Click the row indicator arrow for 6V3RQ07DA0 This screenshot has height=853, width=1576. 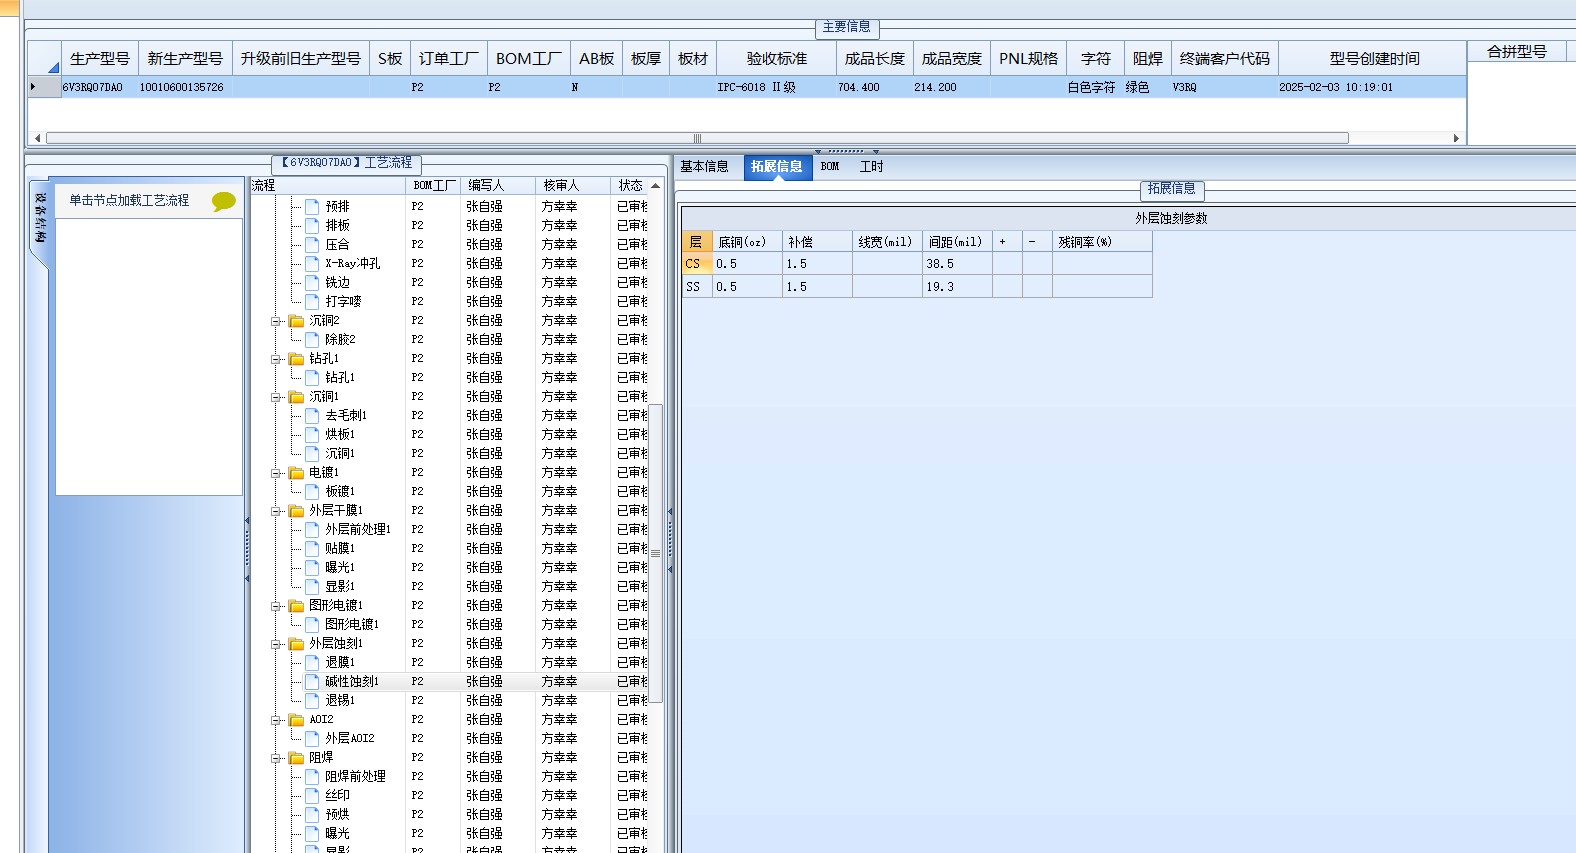click(x=34, y=87)
